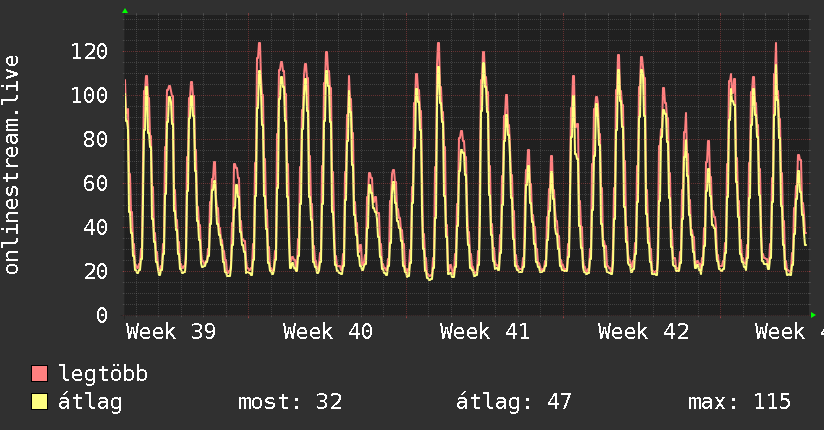This screenshot has width=824, height=430.
Task: Click the 120 y-axis tick label
Action: 89,52
